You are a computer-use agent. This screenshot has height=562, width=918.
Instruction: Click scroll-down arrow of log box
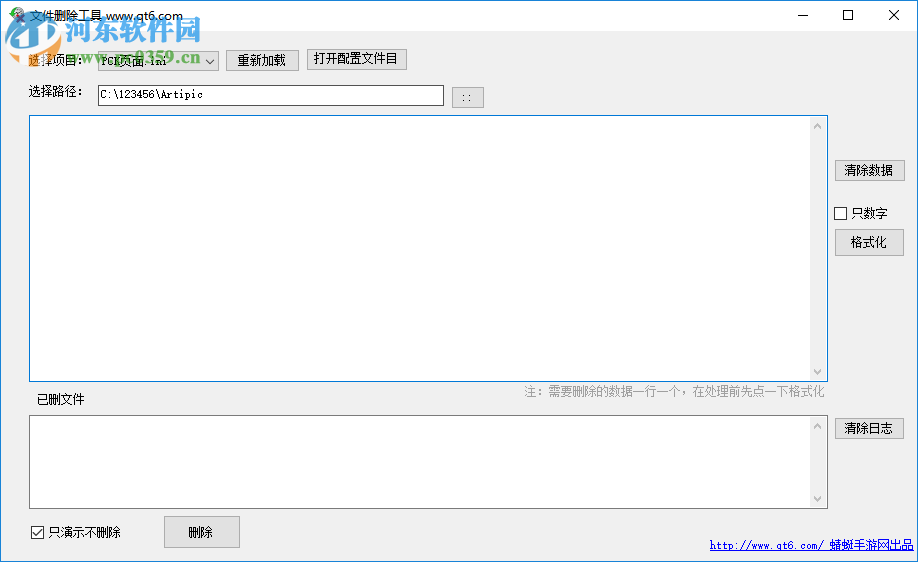(817, 499)
